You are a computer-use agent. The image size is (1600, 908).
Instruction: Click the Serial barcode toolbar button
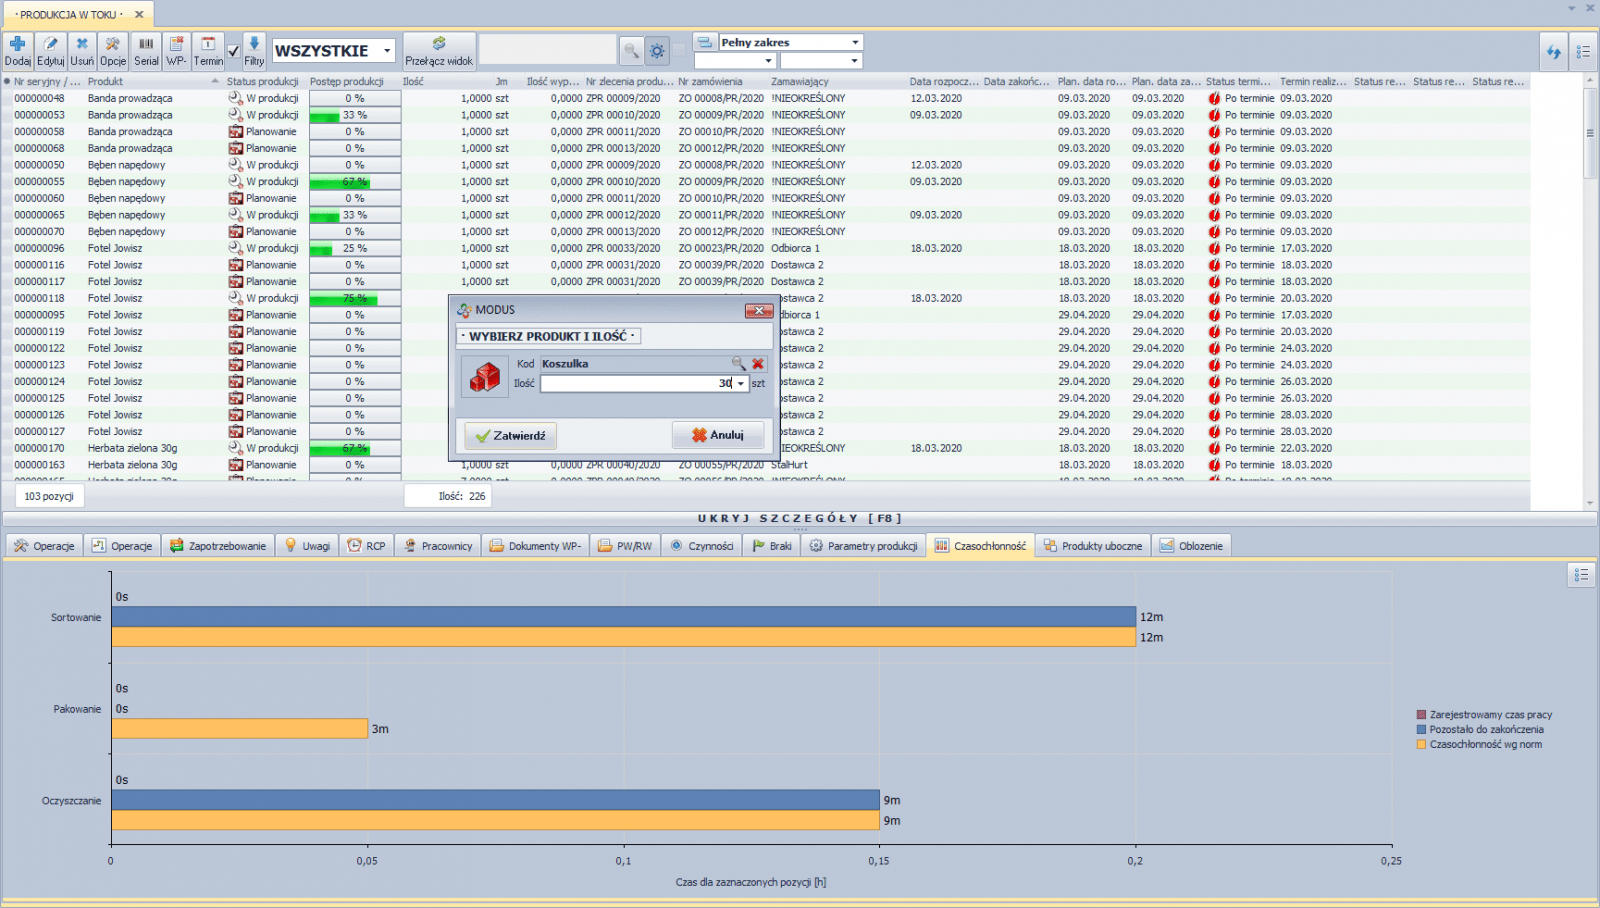146,51
